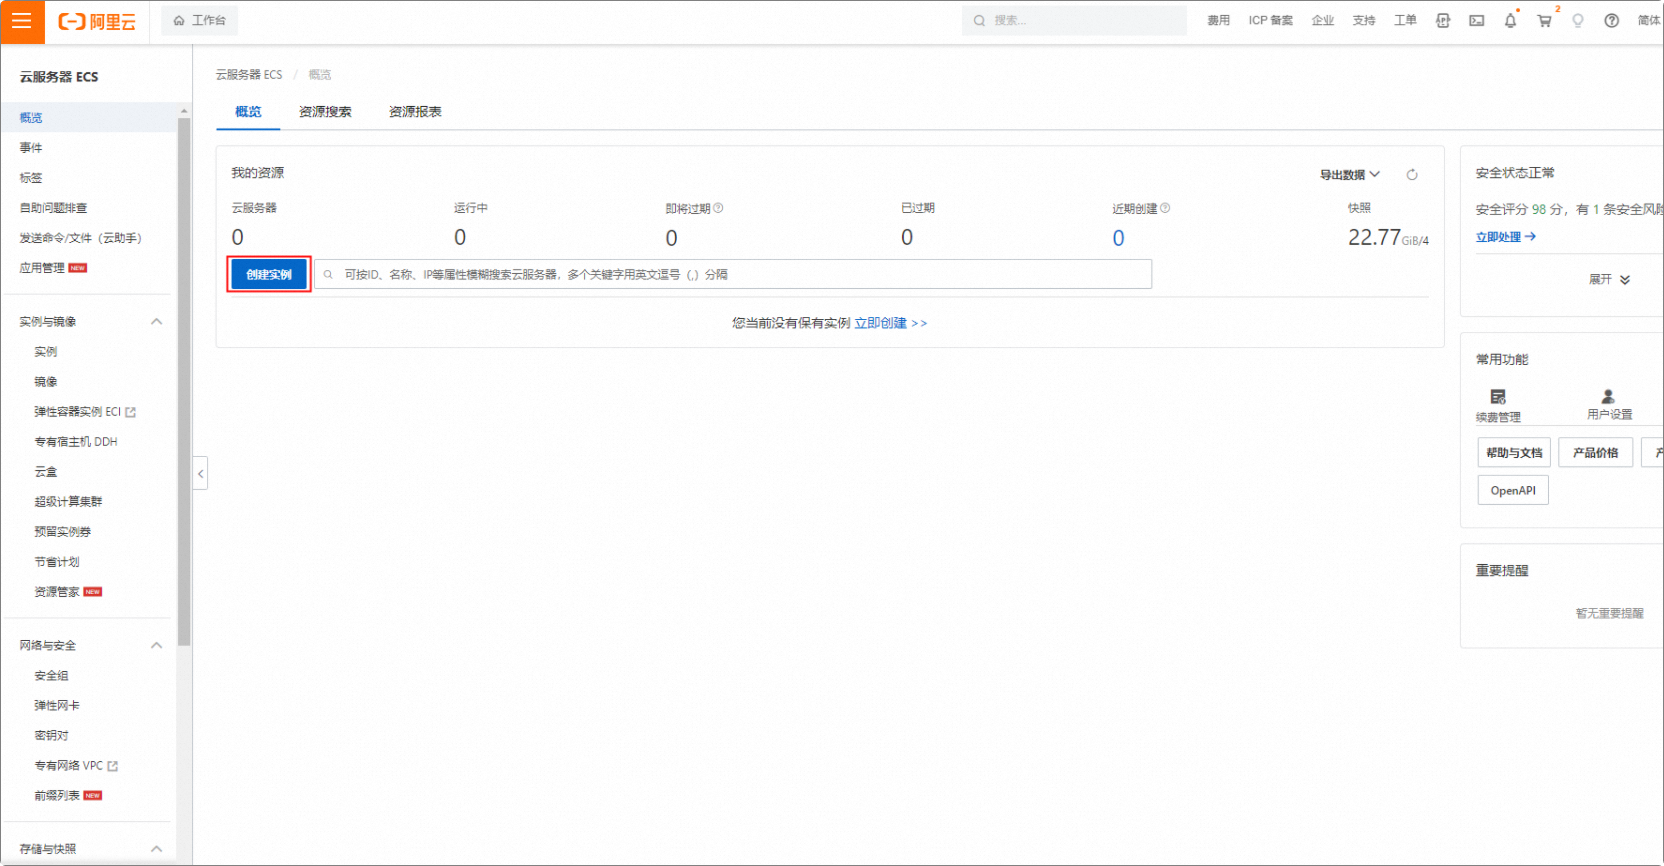Open 企业 menu in top bar

pos(1323,20)
